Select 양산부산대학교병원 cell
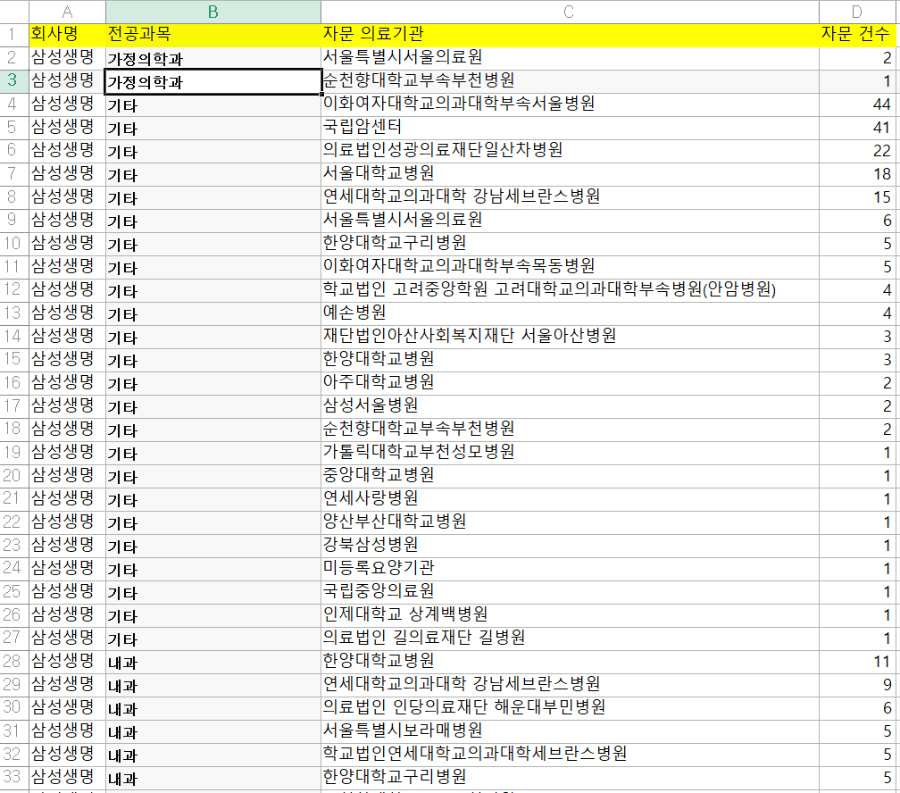The height and width of the screenshot is (793, 900). coord(569,522)
